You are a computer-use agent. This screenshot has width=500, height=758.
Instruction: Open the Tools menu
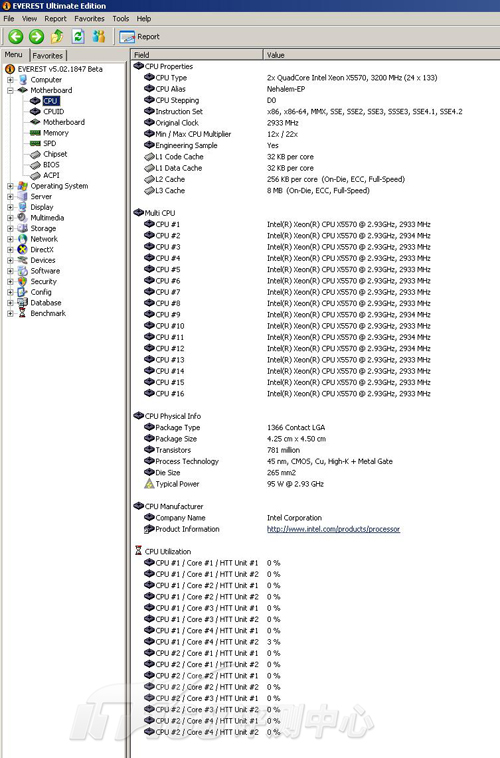(x=121, y=19)
